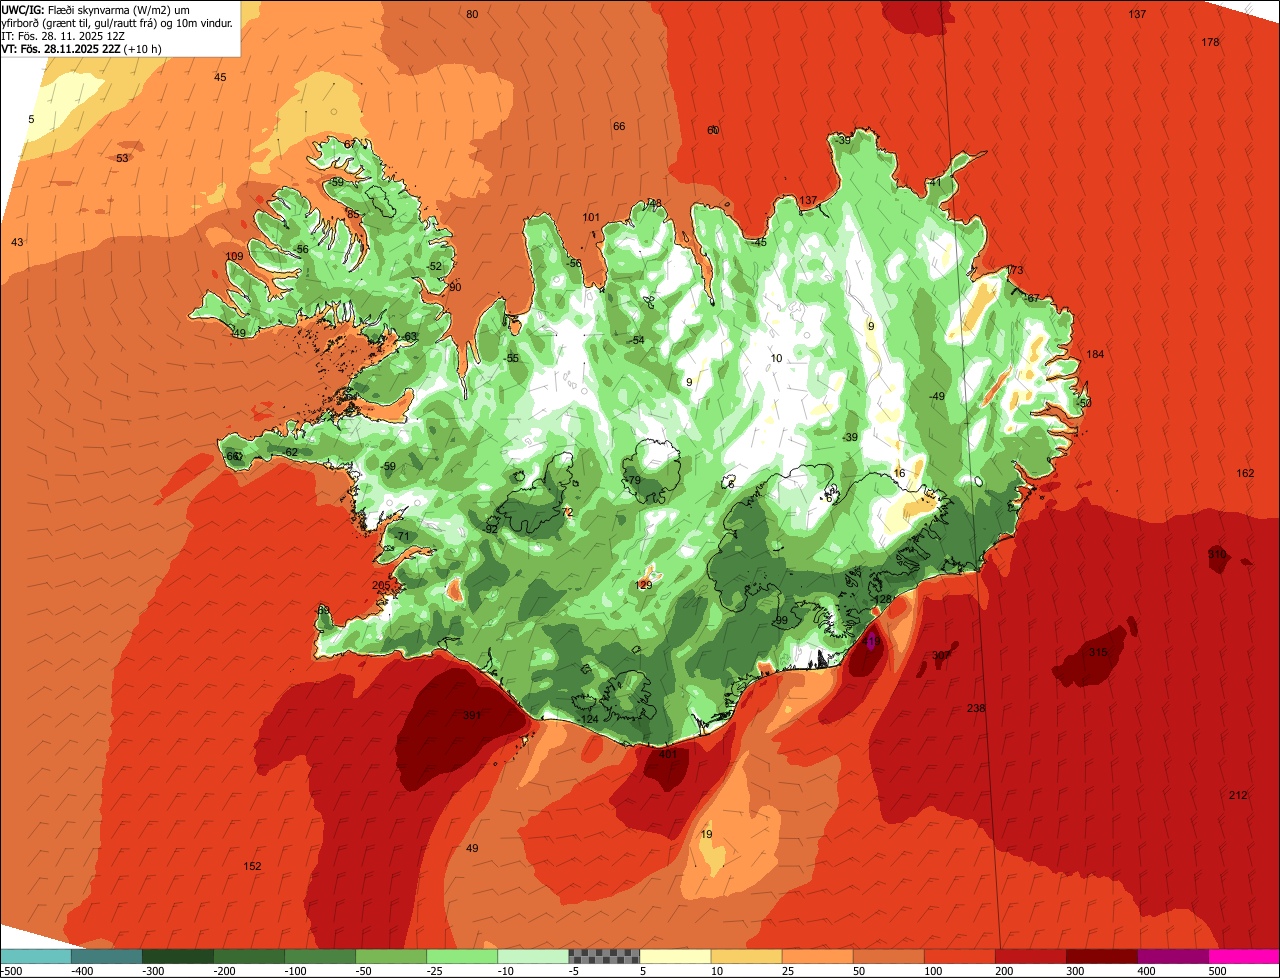Click the 79 value on the central glacier
The height and width of the screenshot is (978, 1280).
pos(634,481)
